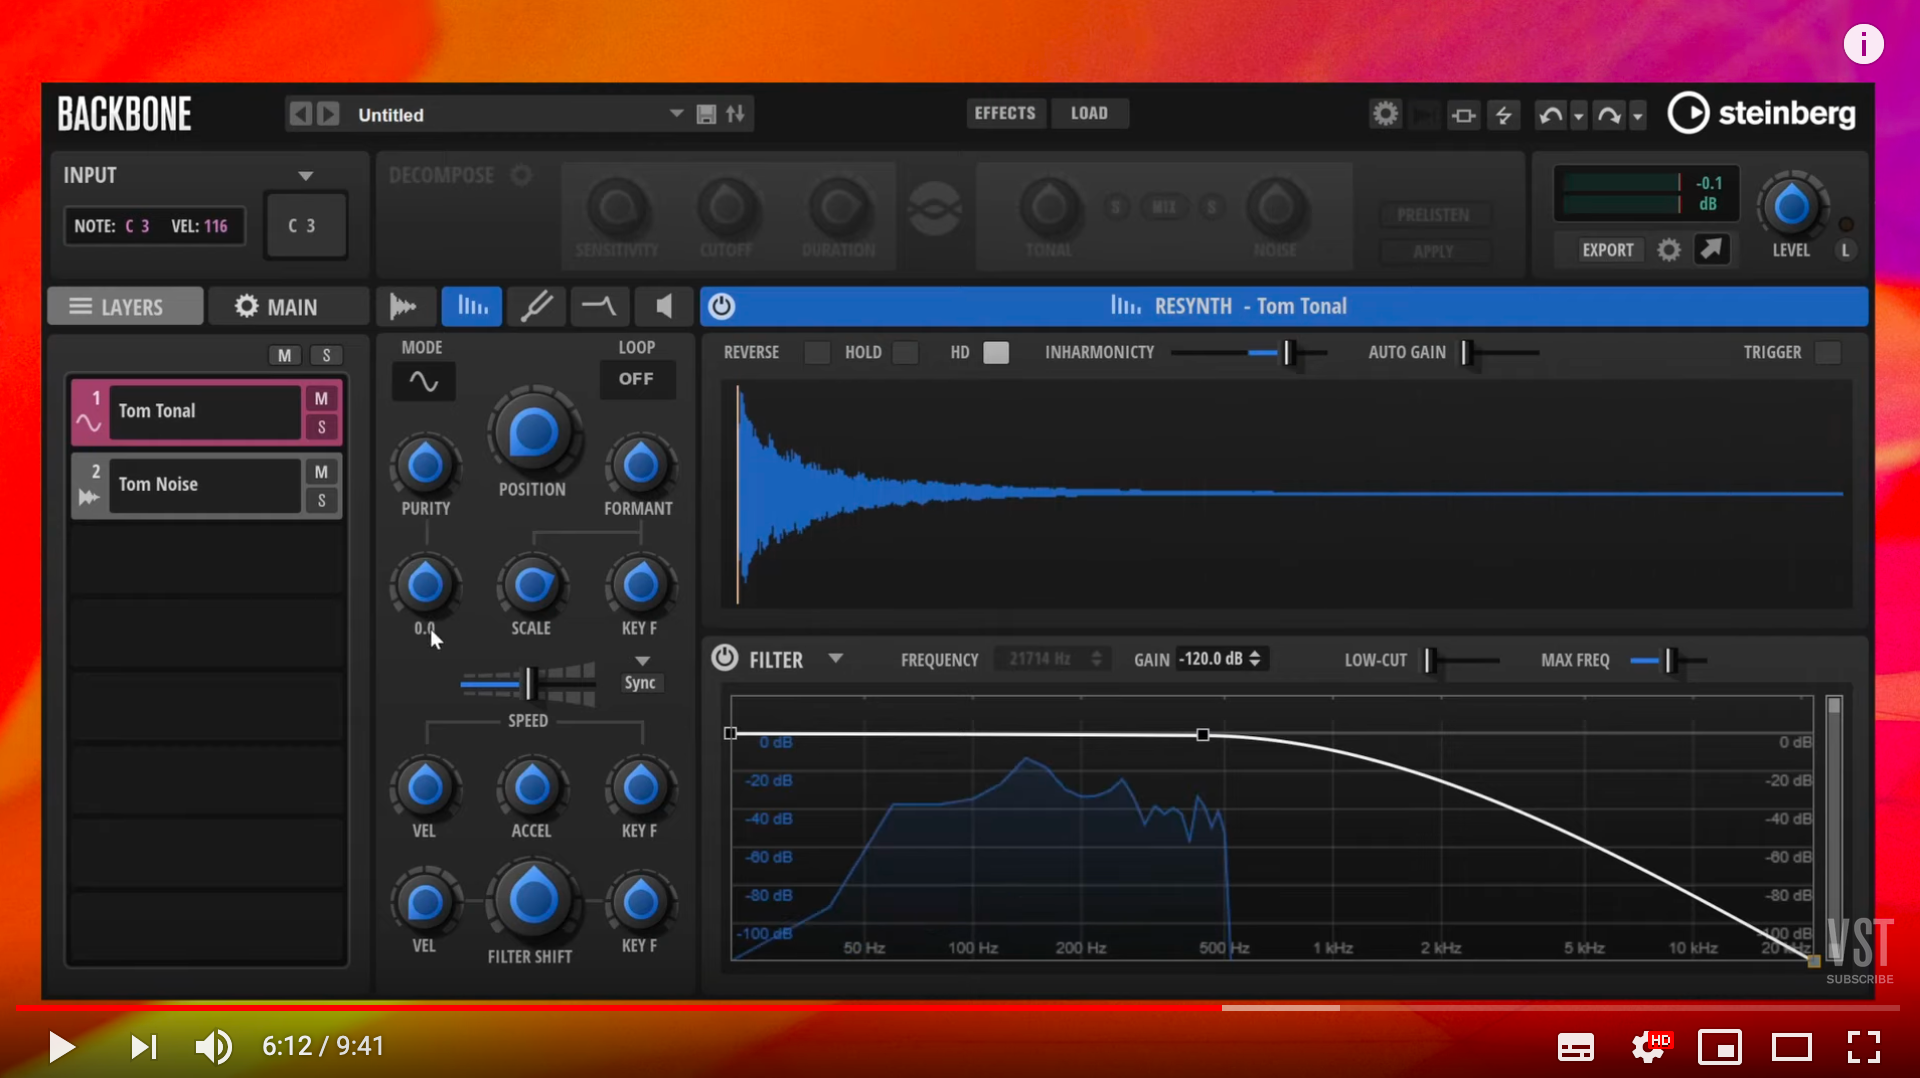Viewport: 1920px width, 1078px height.
Task: Go to next preset arrow
Action: click(x=328, y=114)
